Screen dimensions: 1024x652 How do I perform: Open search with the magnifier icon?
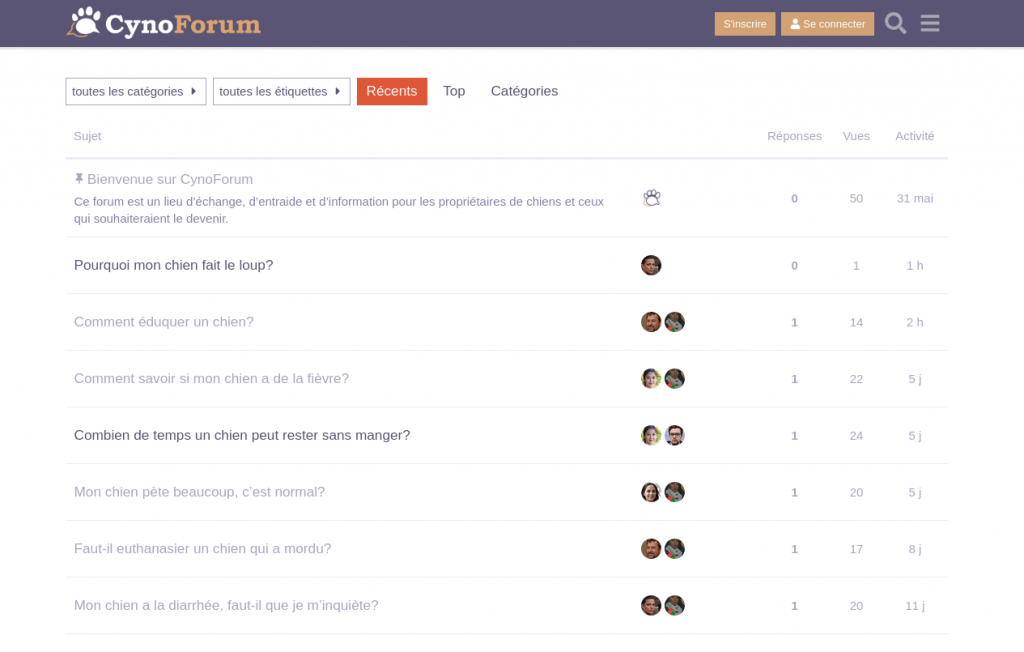tap(895, 23)
